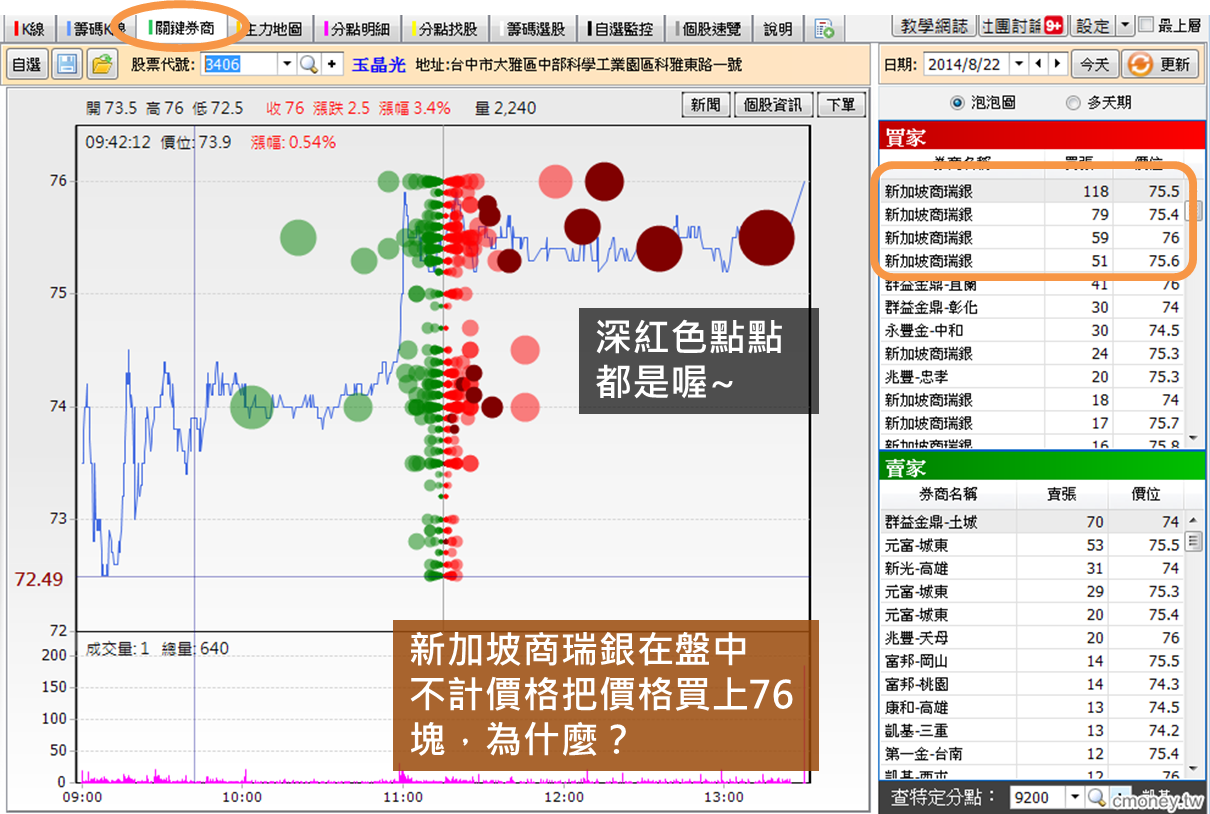
Task: Select the 泡泡圖 radio button
Action: pyautogui.click(x=956, y=103)
